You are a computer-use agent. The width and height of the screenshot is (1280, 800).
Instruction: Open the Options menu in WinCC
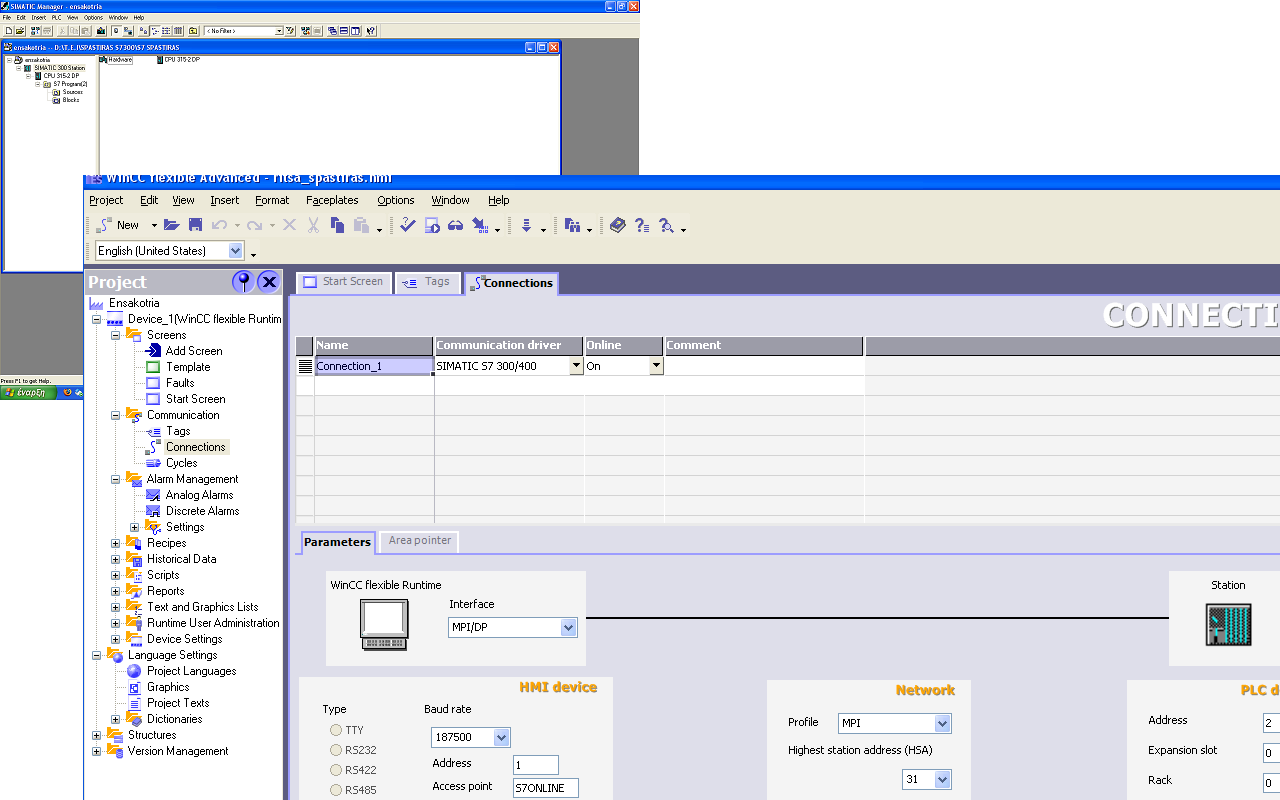(x=396, y=200)
